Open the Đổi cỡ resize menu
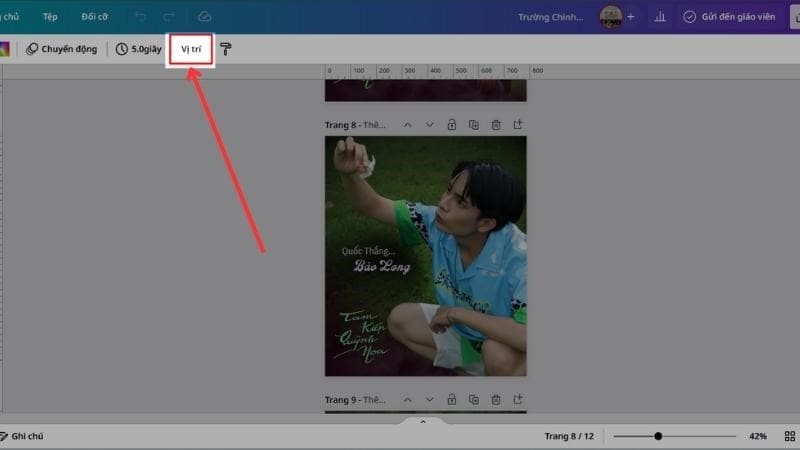The width and height of the screenshot is (800, 450). click(94, 17)
